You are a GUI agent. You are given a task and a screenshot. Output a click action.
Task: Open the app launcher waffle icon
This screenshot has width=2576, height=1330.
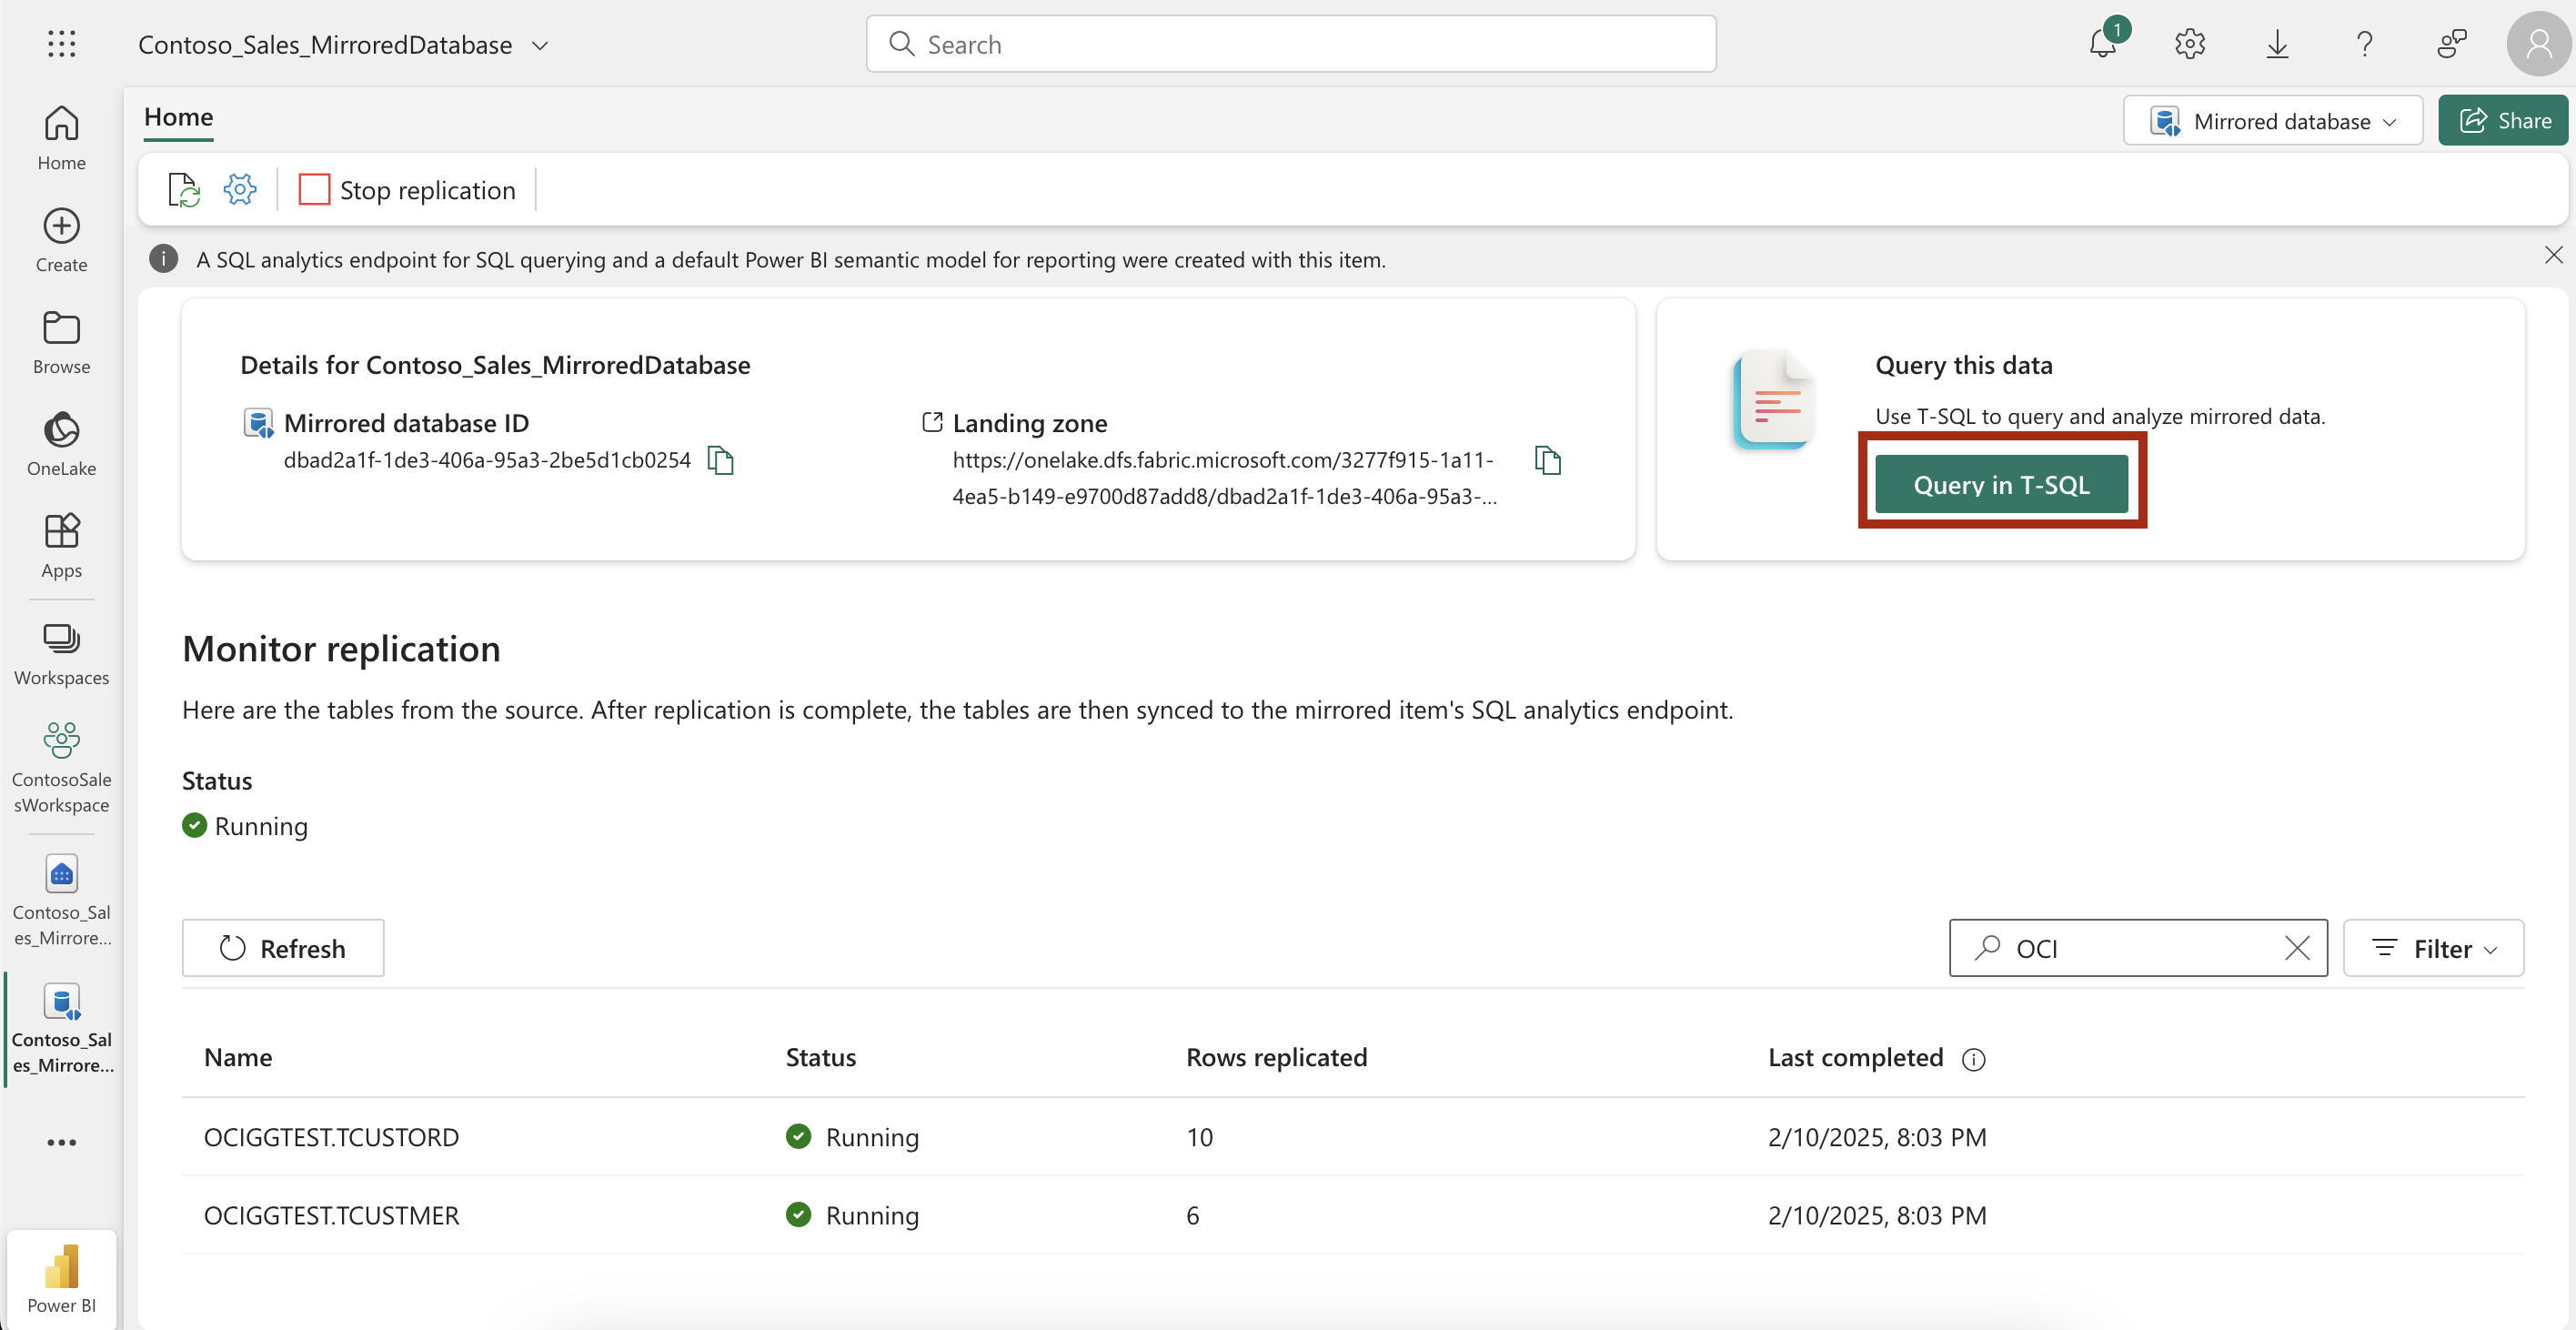click(x=61, y=43)
